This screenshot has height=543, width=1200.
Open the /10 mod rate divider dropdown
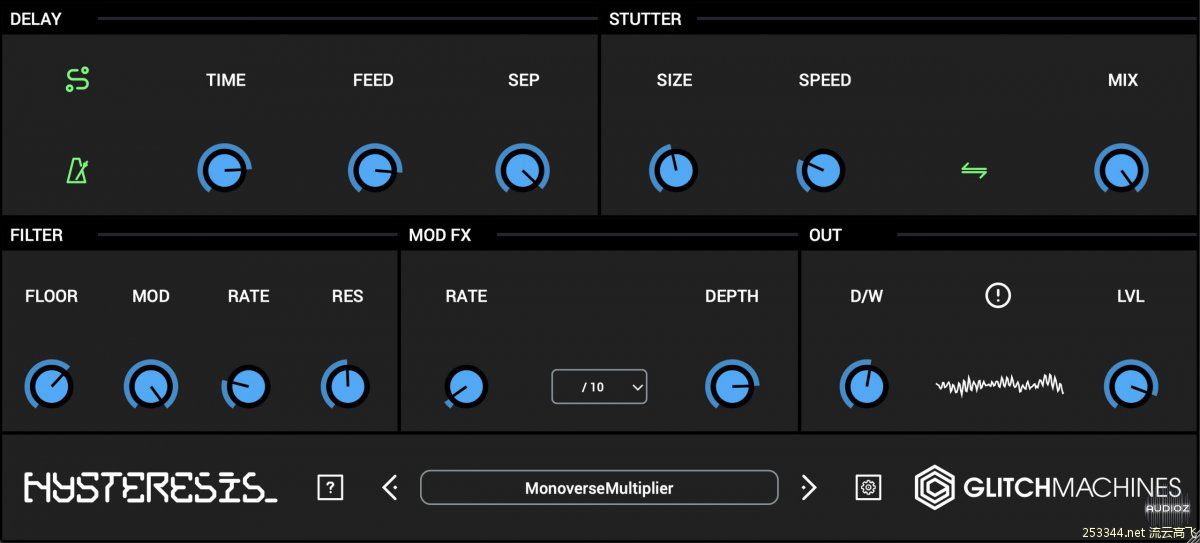click(x=599, y=387)
